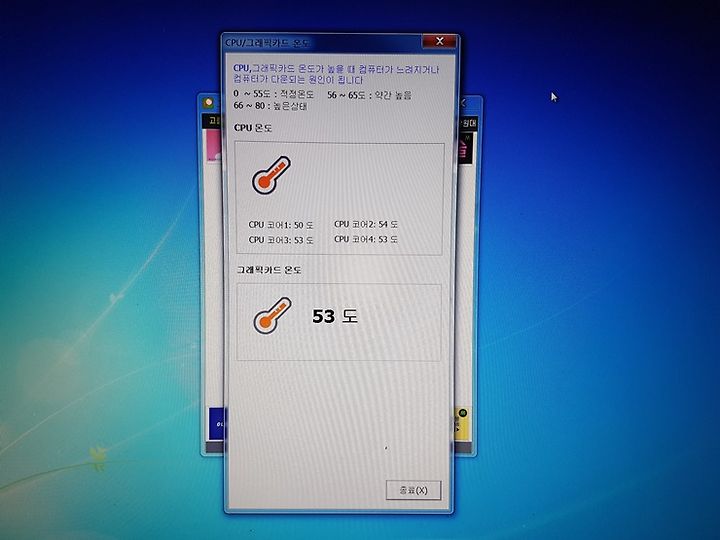Image resolution: width=720 pixels, height=540 pixels.
Task: Click the pink thumbnail in background window
Action: coord(214,146)
